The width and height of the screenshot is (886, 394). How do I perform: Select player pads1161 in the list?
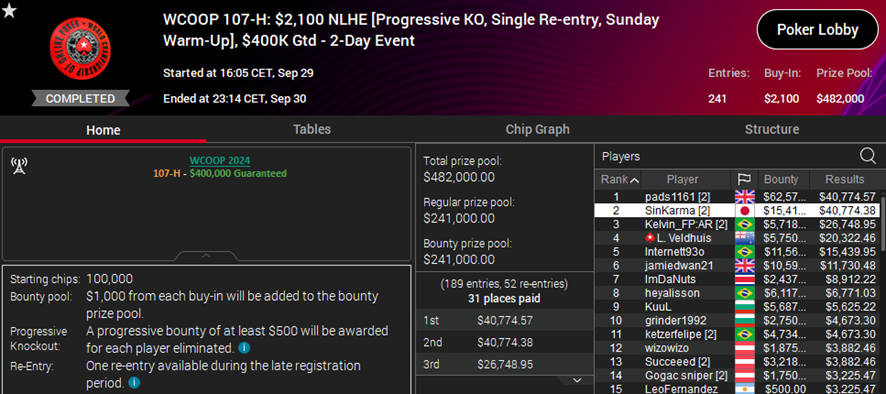click(x=736, y=196)
